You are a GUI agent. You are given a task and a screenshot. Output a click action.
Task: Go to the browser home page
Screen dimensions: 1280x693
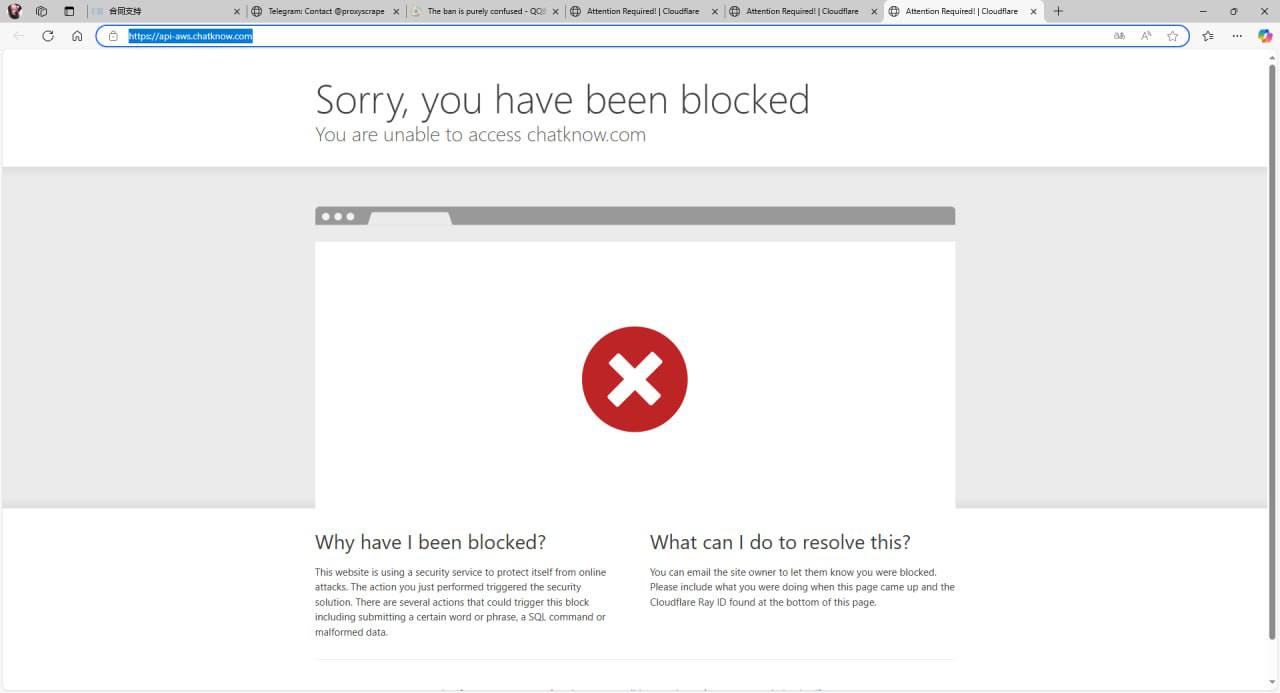click(77, 36)
